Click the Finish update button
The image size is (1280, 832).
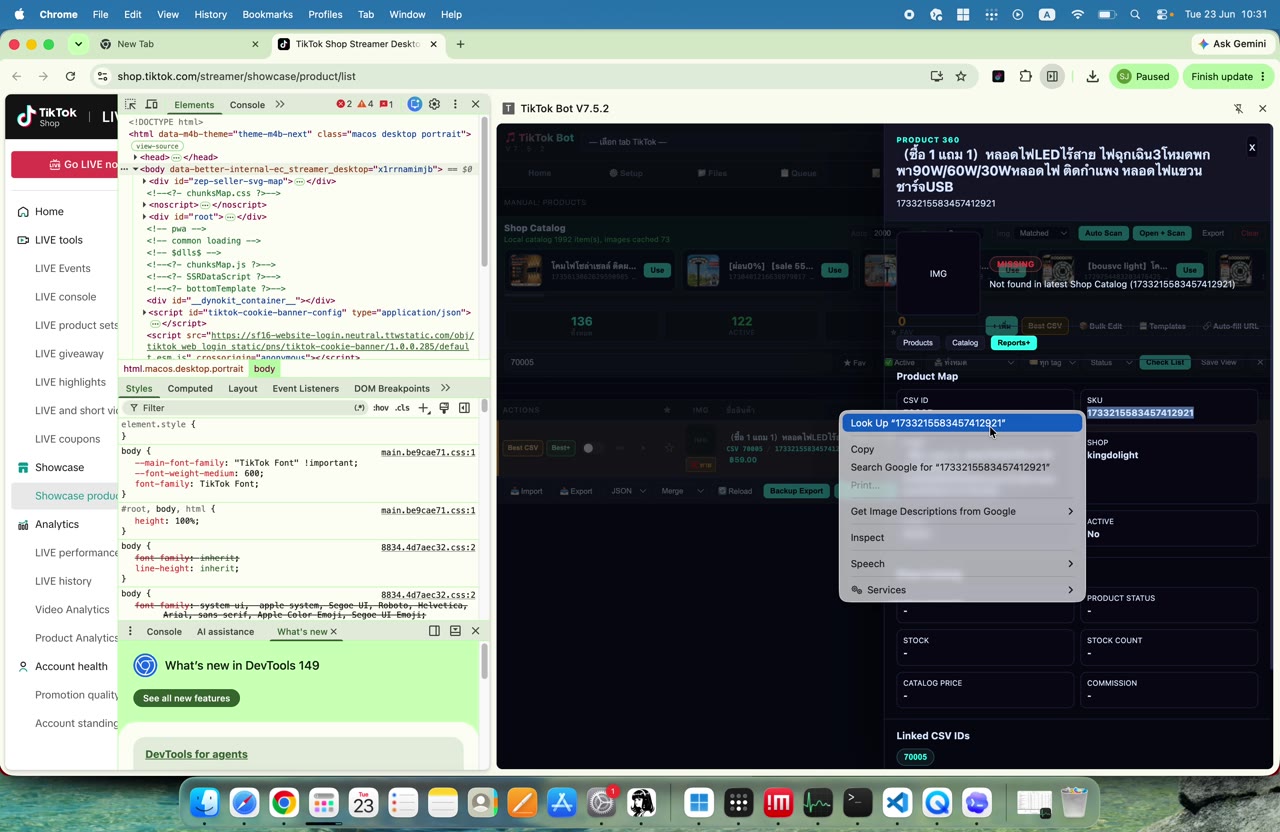[x=1228, y=76]
